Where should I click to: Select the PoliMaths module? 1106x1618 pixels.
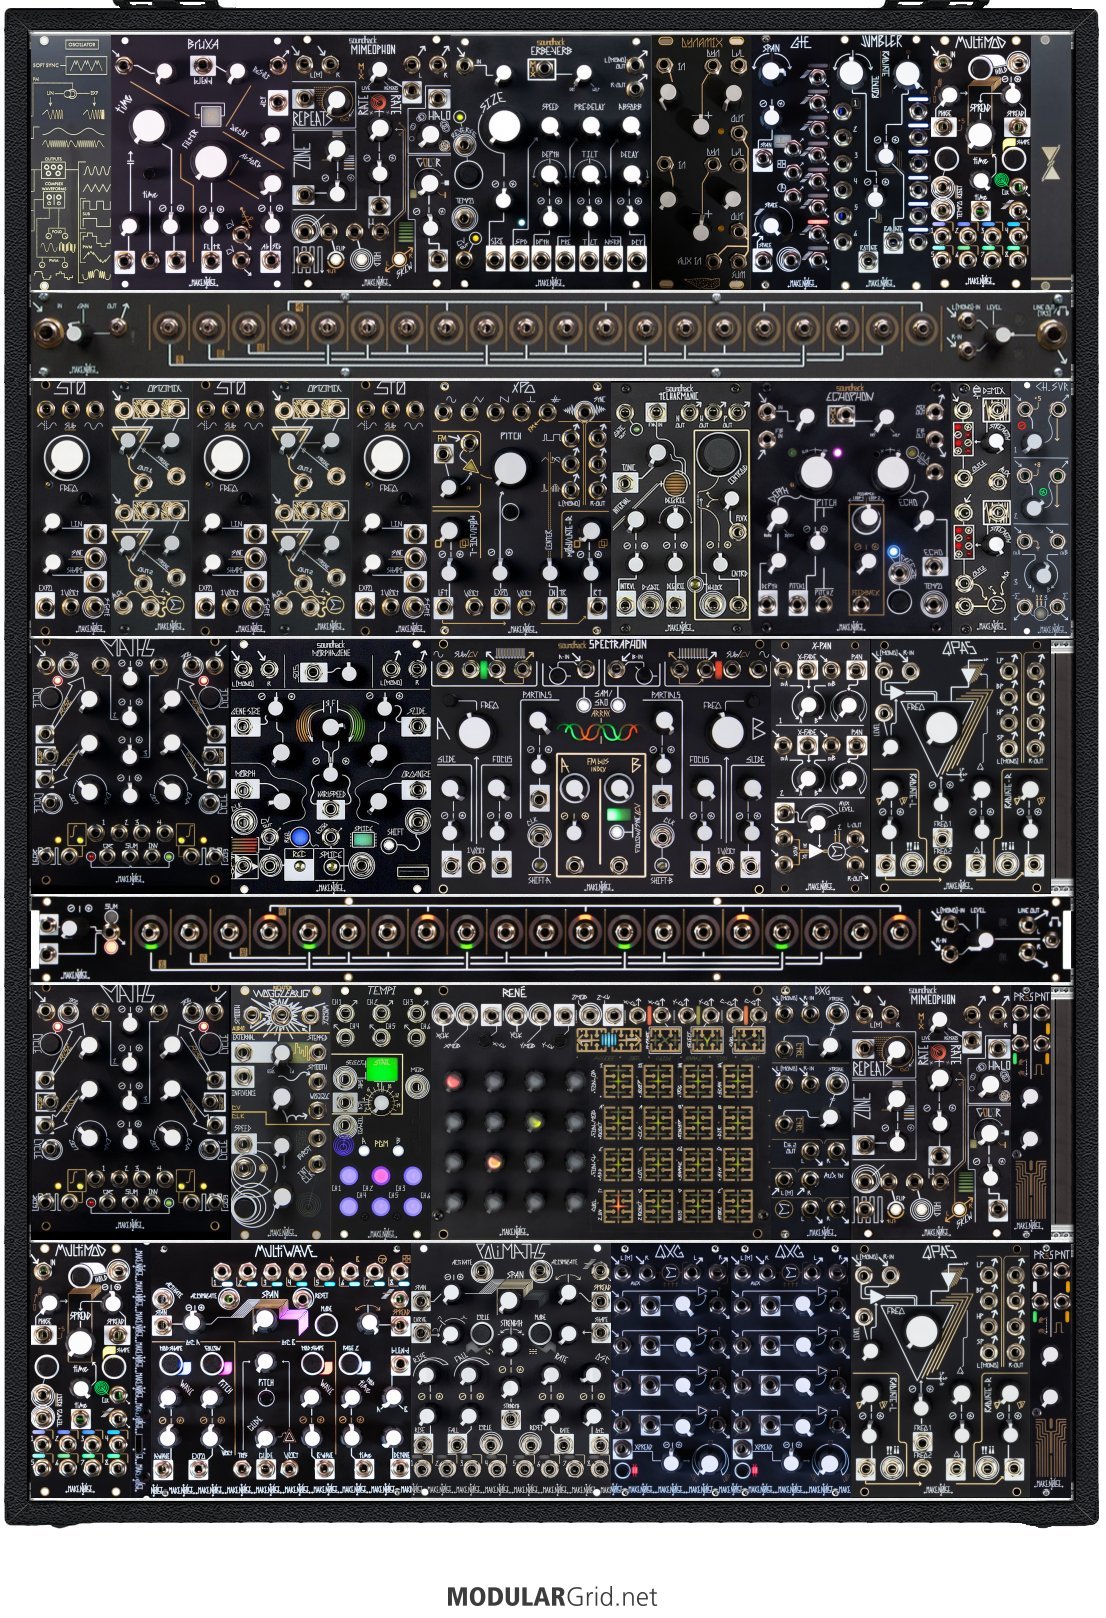click(x=511, y=1370)
